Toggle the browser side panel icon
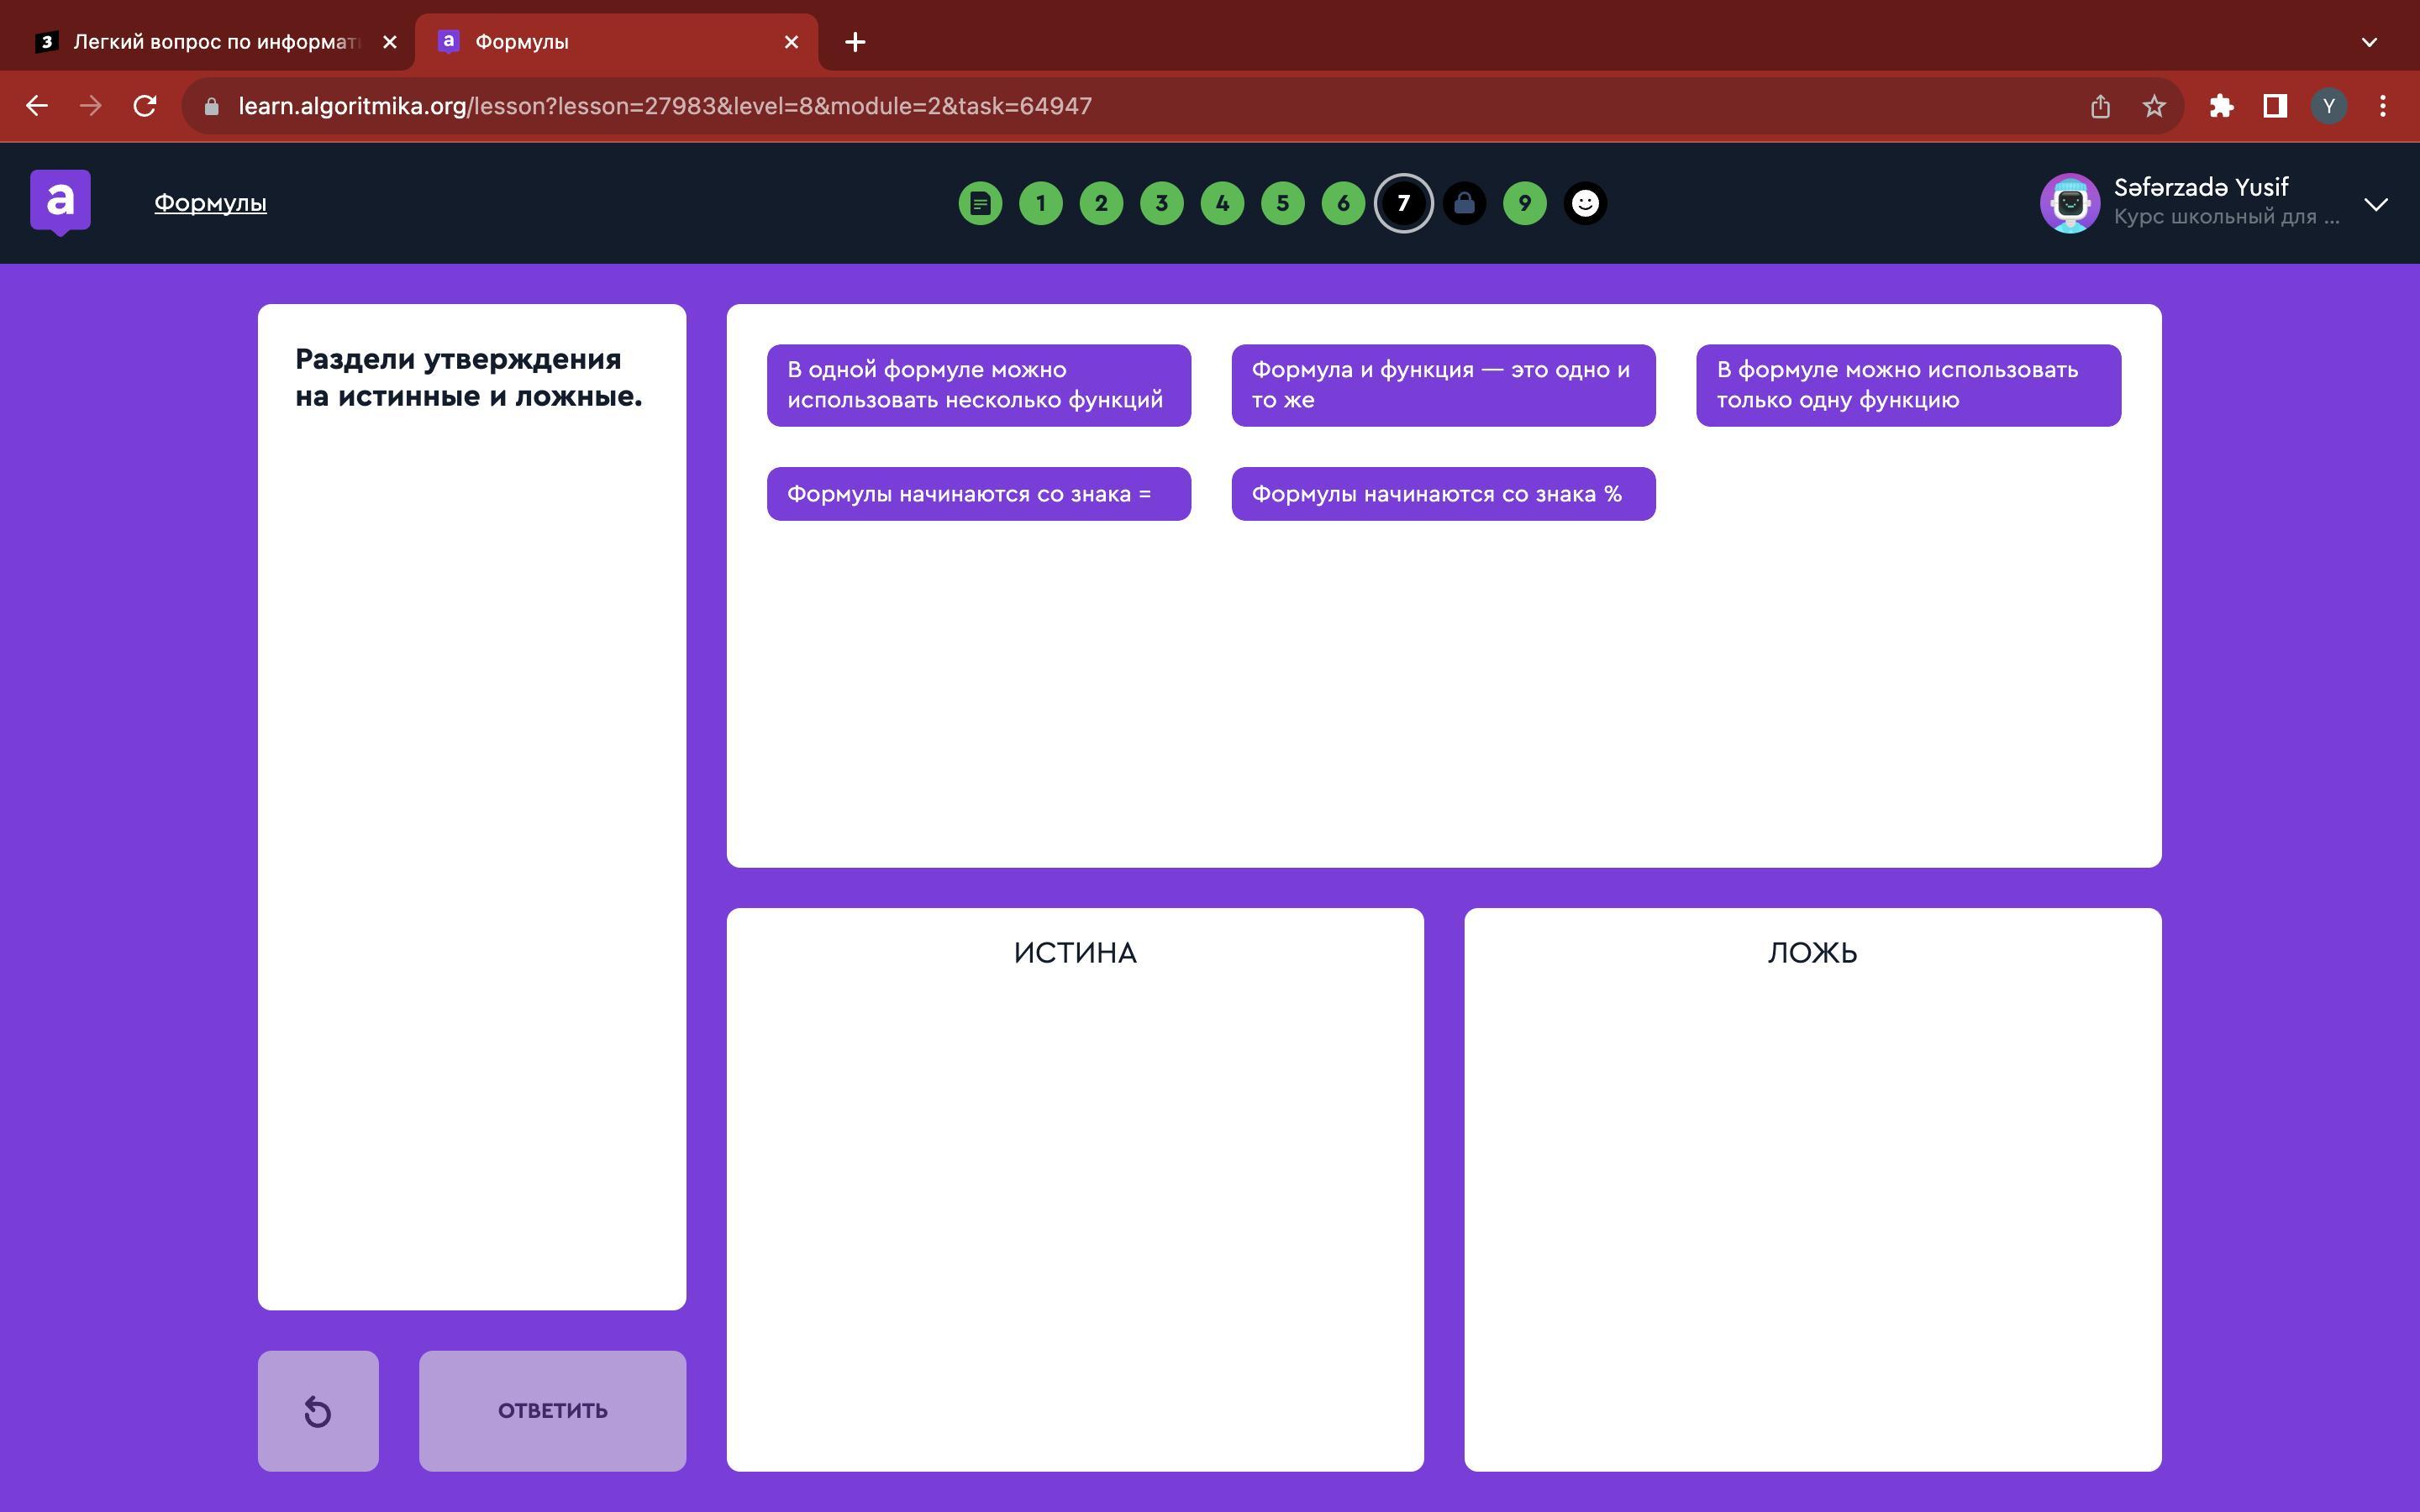 (2275, 106)
